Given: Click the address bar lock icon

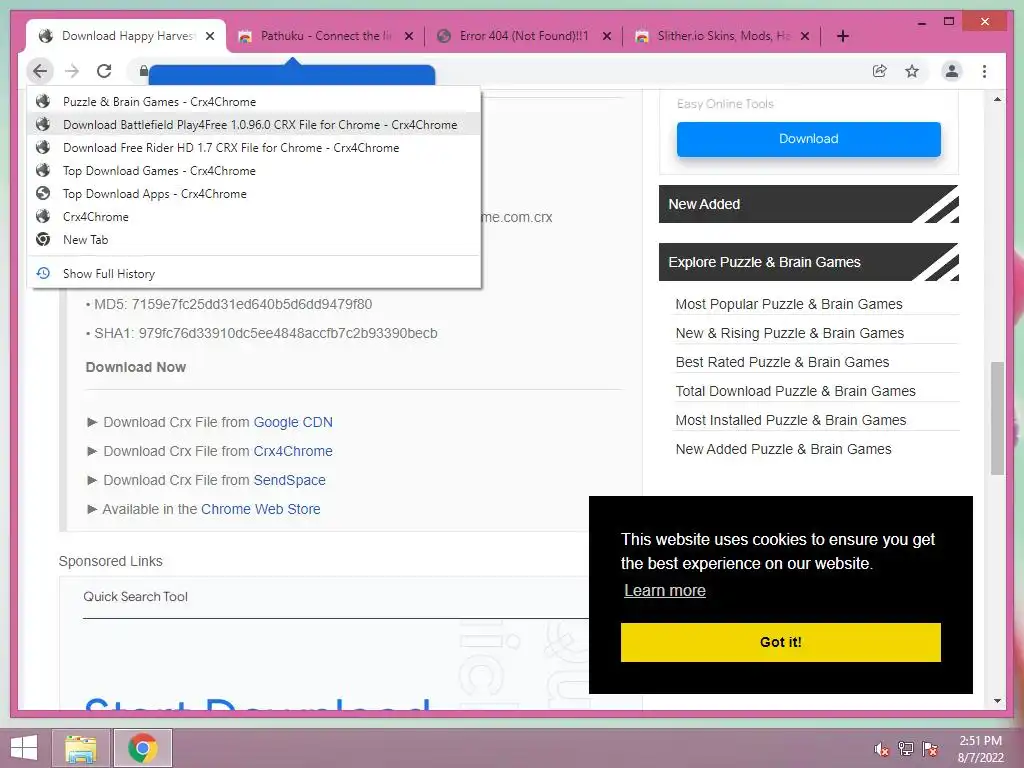Looking at the screenshot, I should [143, 71].
